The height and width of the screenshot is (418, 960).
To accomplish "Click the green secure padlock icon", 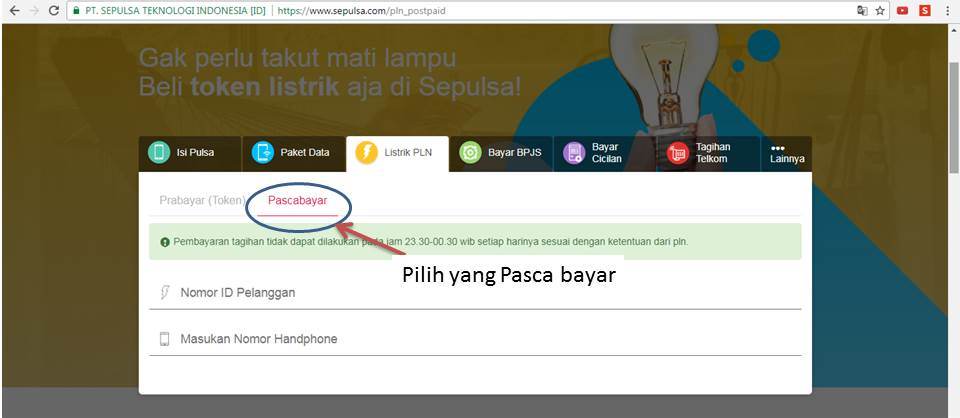I will pos(76,11).
